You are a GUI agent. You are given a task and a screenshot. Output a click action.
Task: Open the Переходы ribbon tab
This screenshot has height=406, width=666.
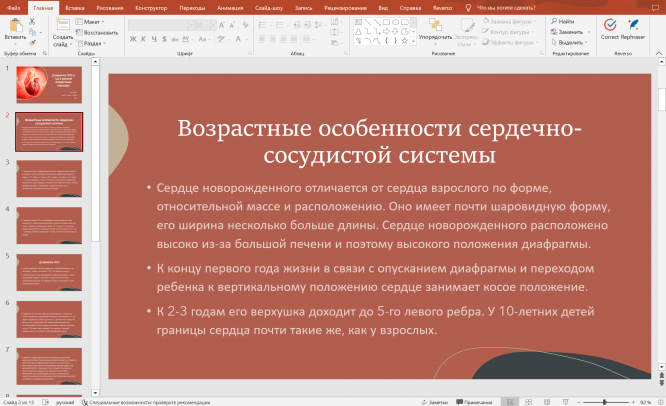click(x=192, y=6)
